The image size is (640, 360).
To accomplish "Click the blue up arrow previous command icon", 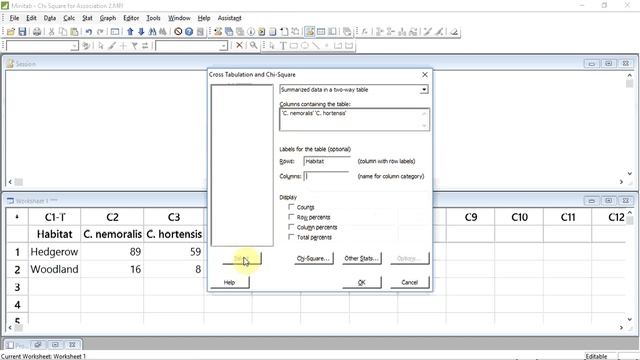I will click(130, 32).
